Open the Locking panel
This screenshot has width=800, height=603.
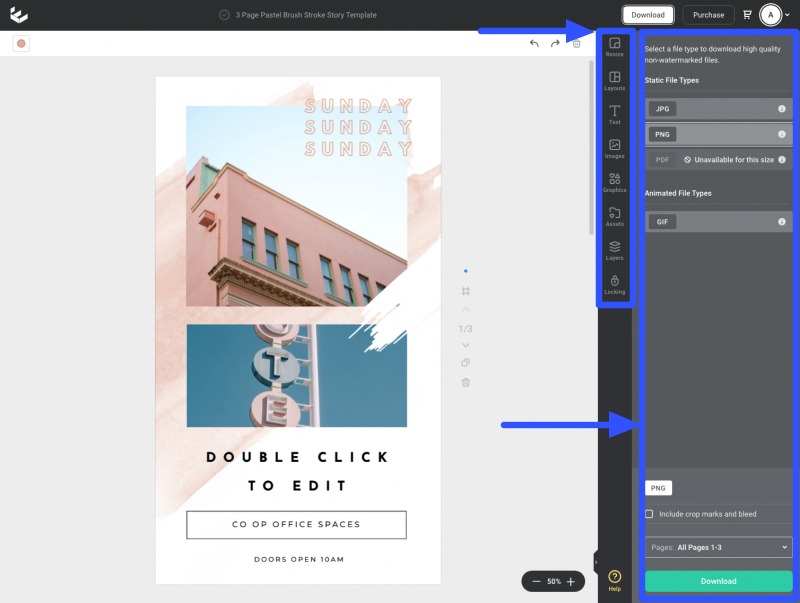[x=614, y=284]
